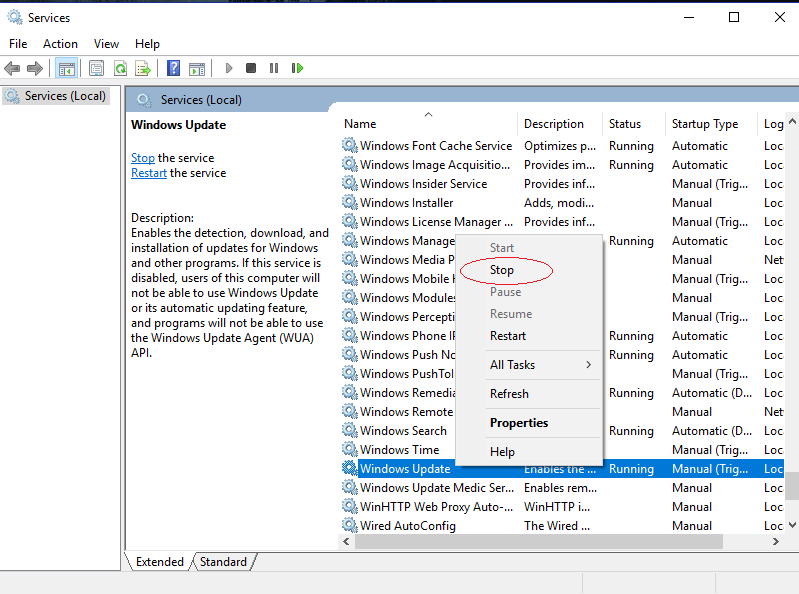This screenshot has width=799, height=594.
Task: Click vertical scrollbar up arrow
Action: click(x=792, y=122)
